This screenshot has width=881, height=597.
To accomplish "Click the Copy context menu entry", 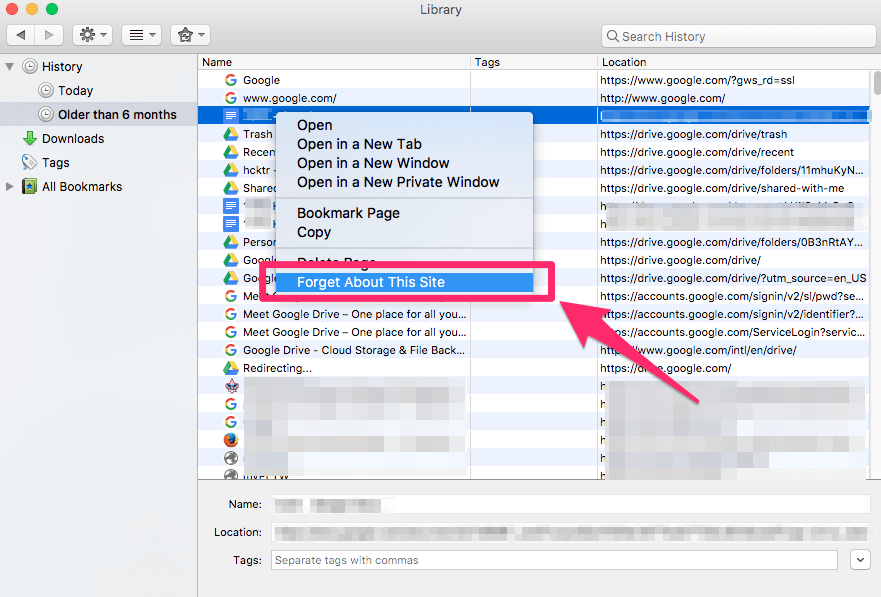I will 313,232.
